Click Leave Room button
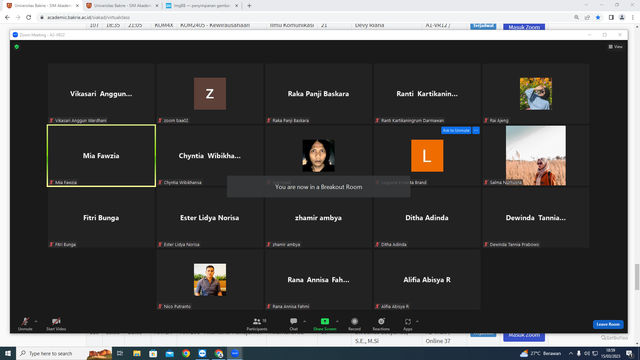Viewport: 640px width, 360px height. 608,324
